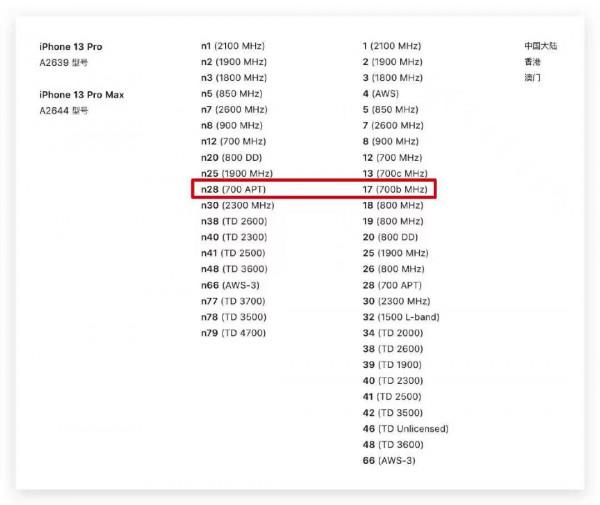The image size is (600, 505).
Task: Click LTE band 5 (850 MHz)
Action: pos(390,109)
